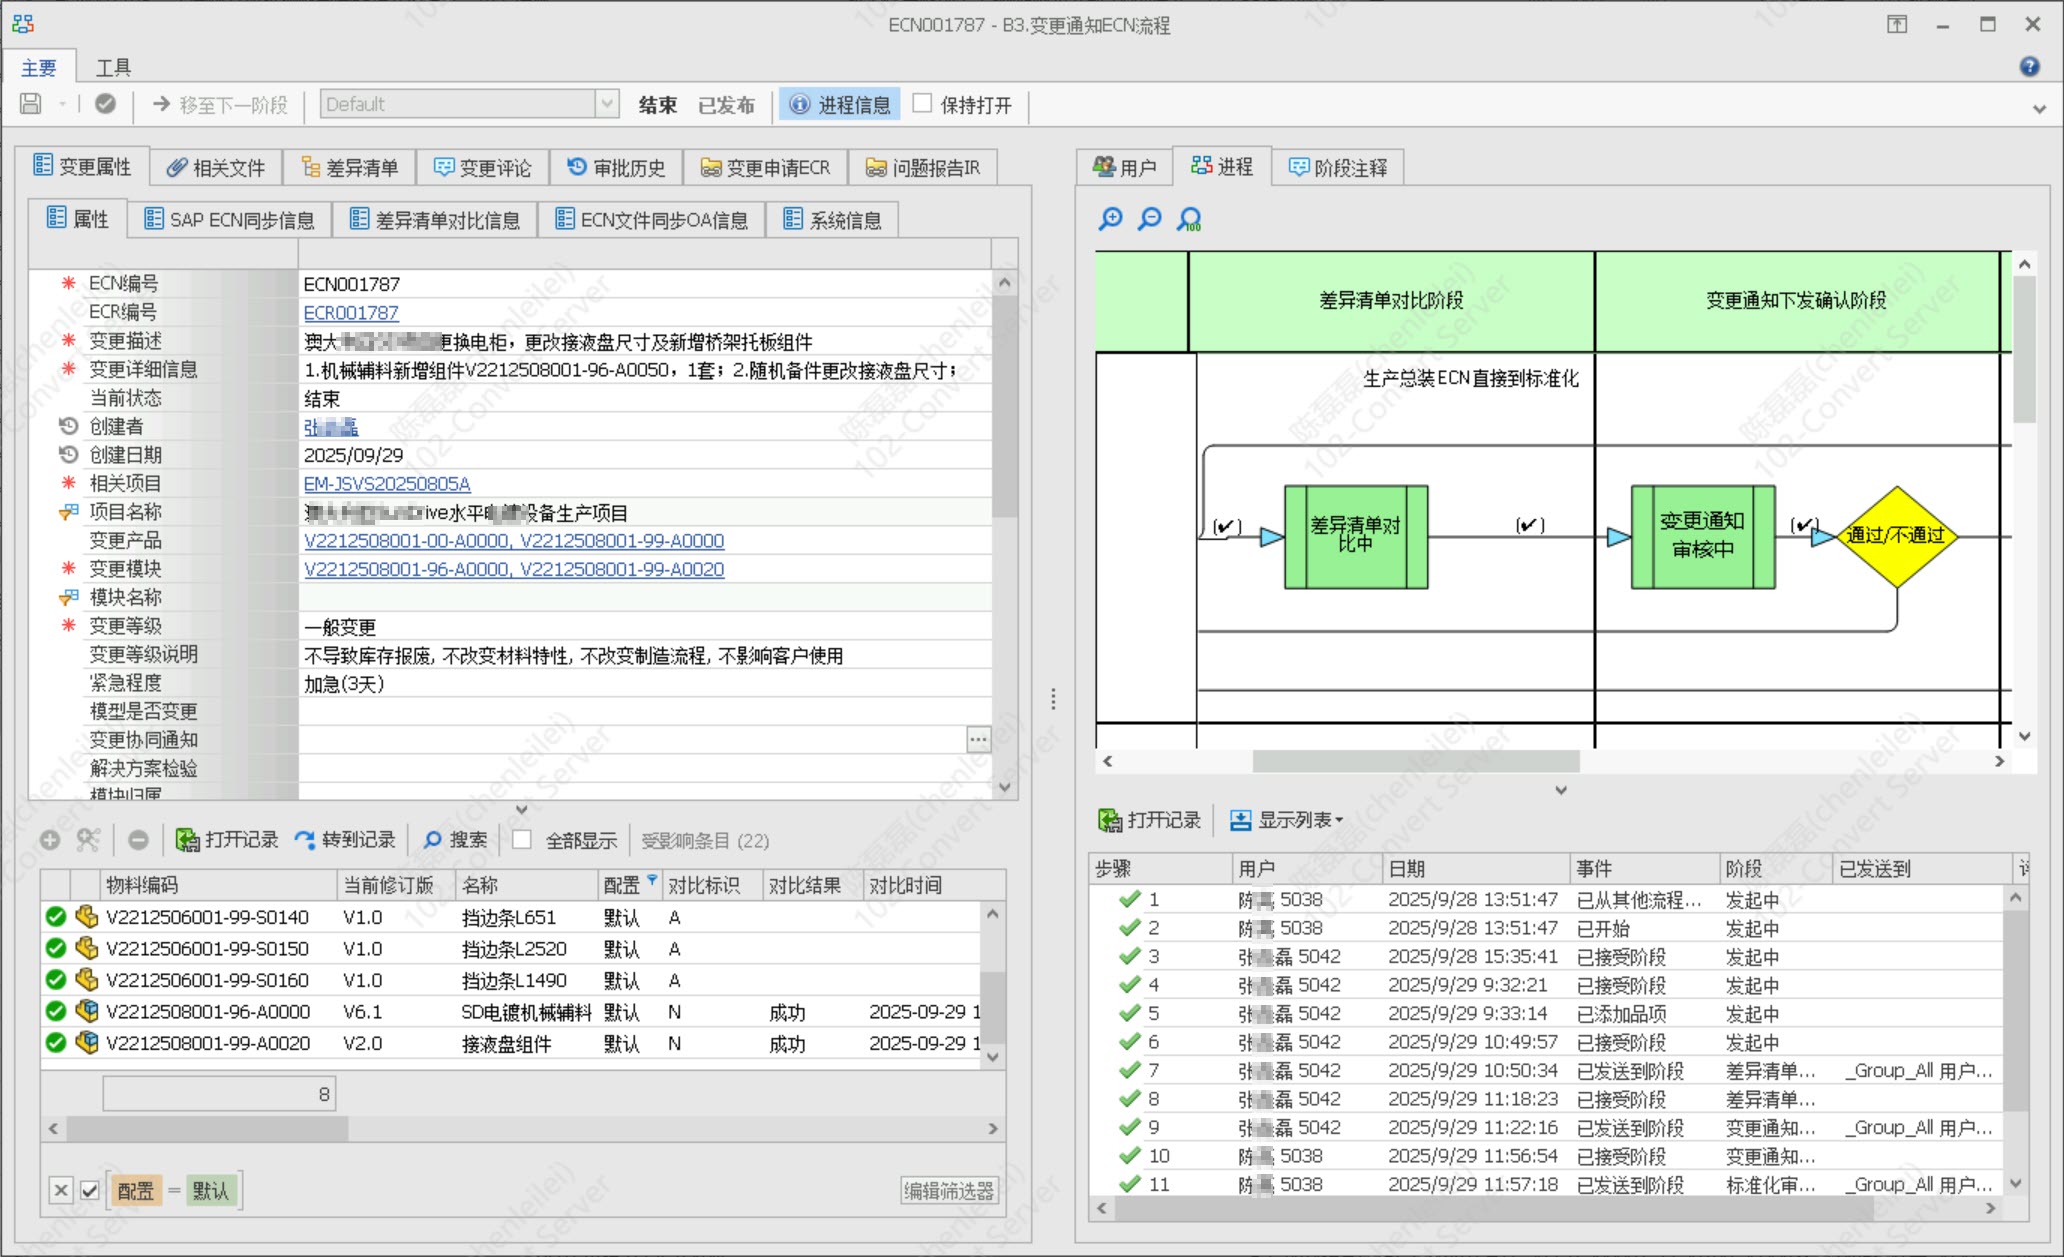Click the 编辑筛选器 button
The width and height of the screenshot is (2064, 1257).
(949, 1190)
